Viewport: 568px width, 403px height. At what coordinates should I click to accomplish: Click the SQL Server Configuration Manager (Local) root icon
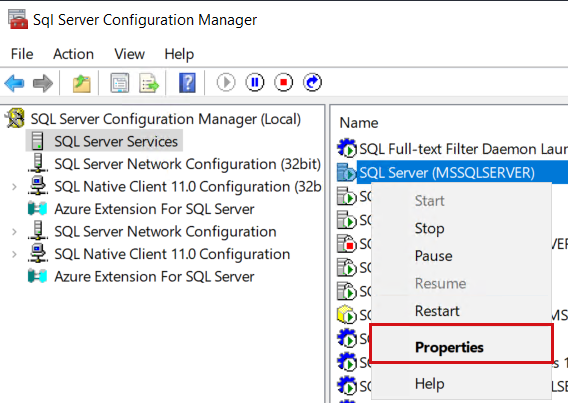(x=15, y=118)
